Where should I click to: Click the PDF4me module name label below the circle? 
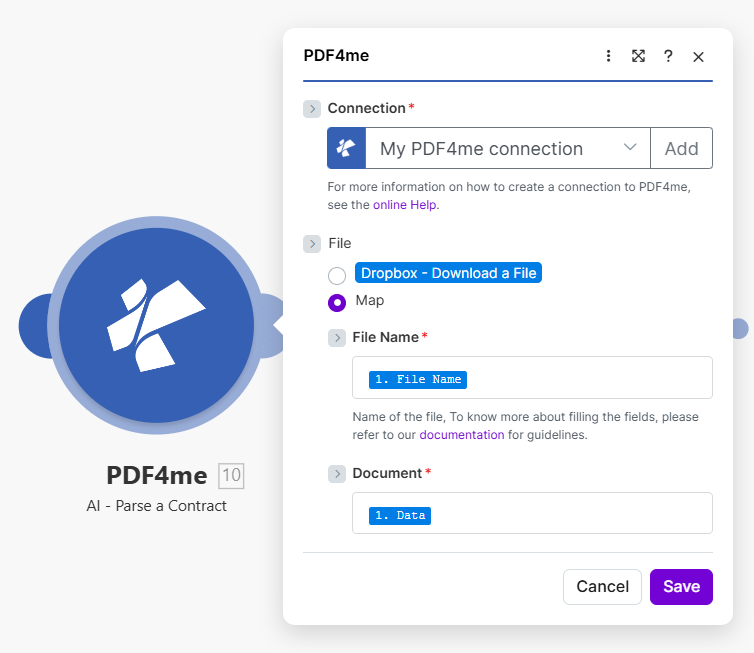(157, 476)
